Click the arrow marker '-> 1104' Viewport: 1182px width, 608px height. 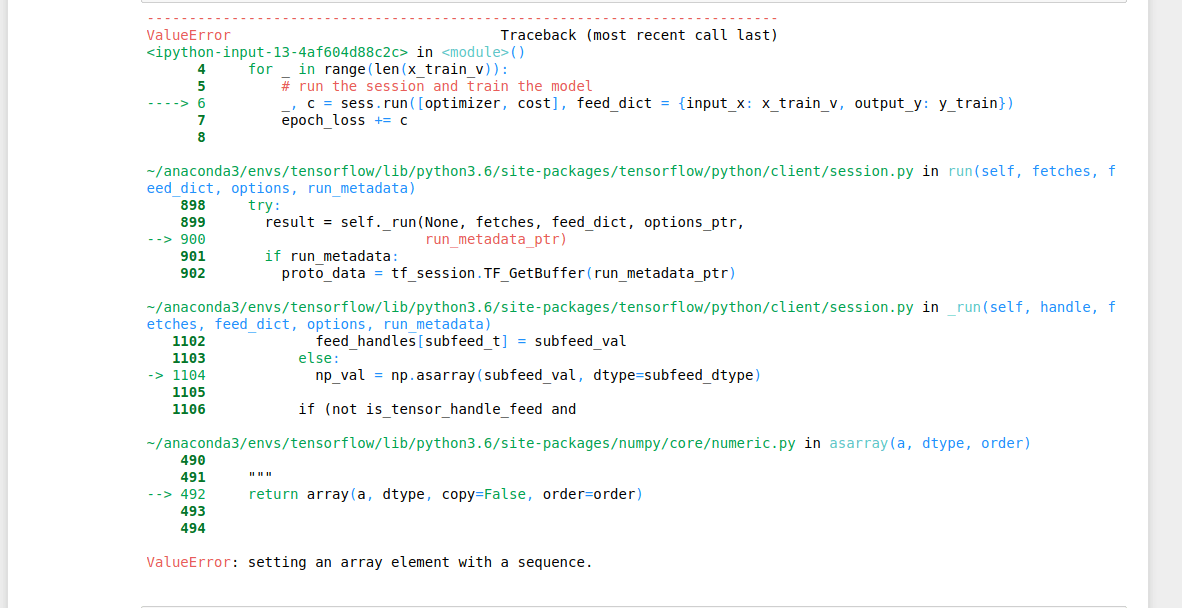click(x=176, y=375)
